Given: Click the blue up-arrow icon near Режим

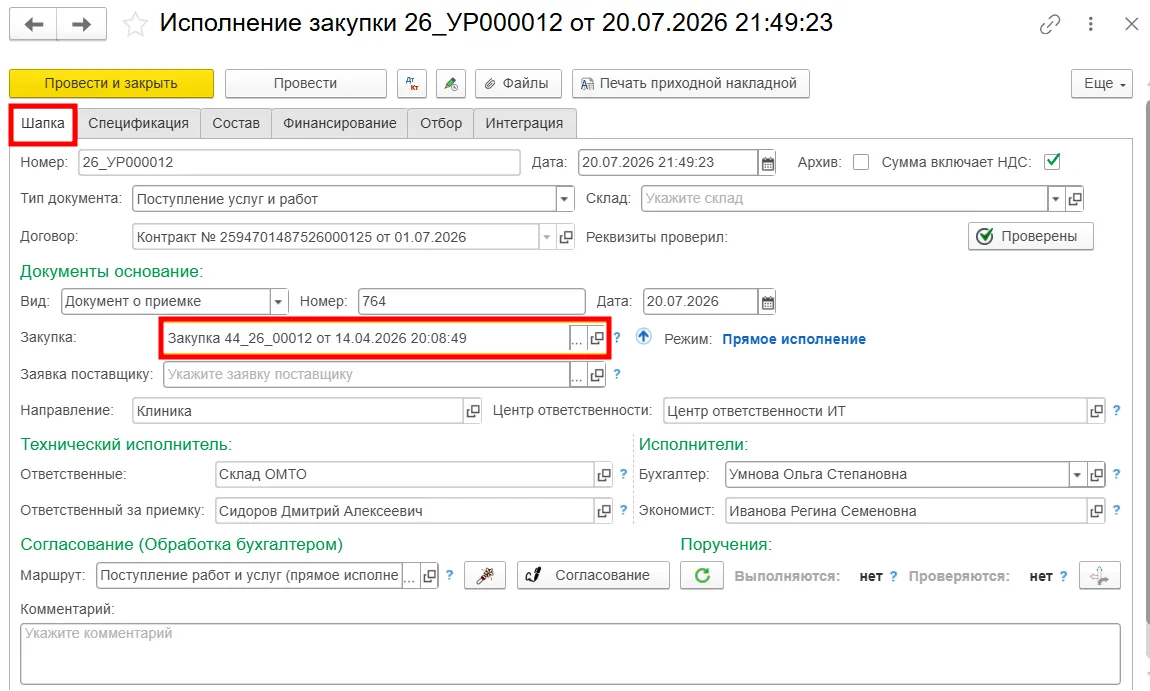Looking at the screenshot, I should [643, 337].
